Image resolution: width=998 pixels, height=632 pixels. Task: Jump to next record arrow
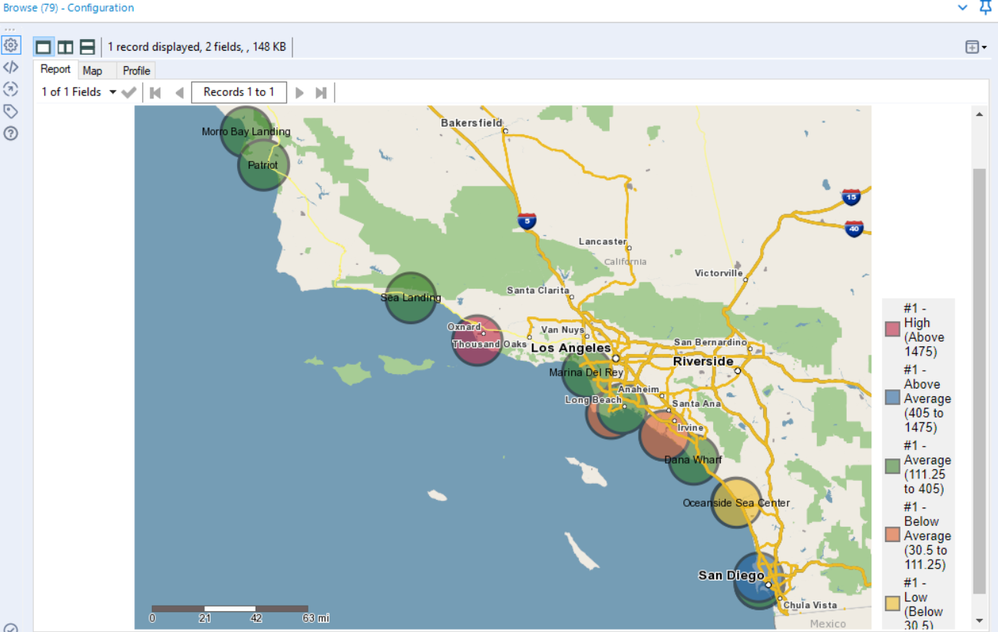(x=299, y=93)
